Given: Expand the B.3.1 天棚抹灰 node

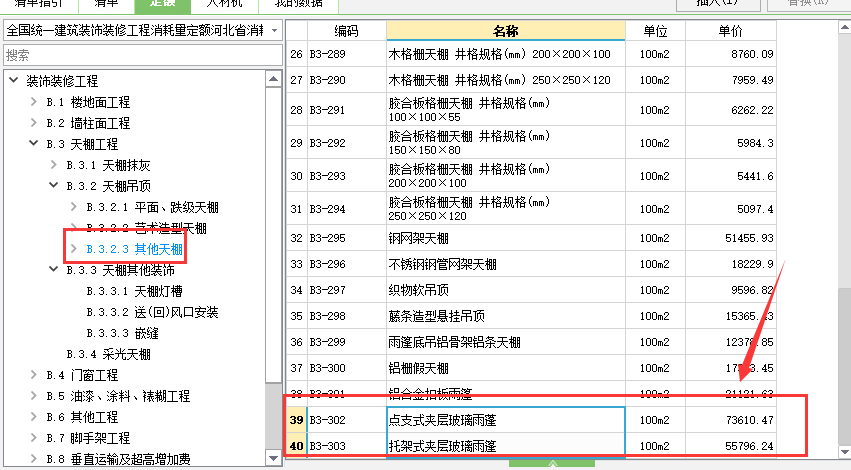Looking at the screenshot, I should coord(53,165).
